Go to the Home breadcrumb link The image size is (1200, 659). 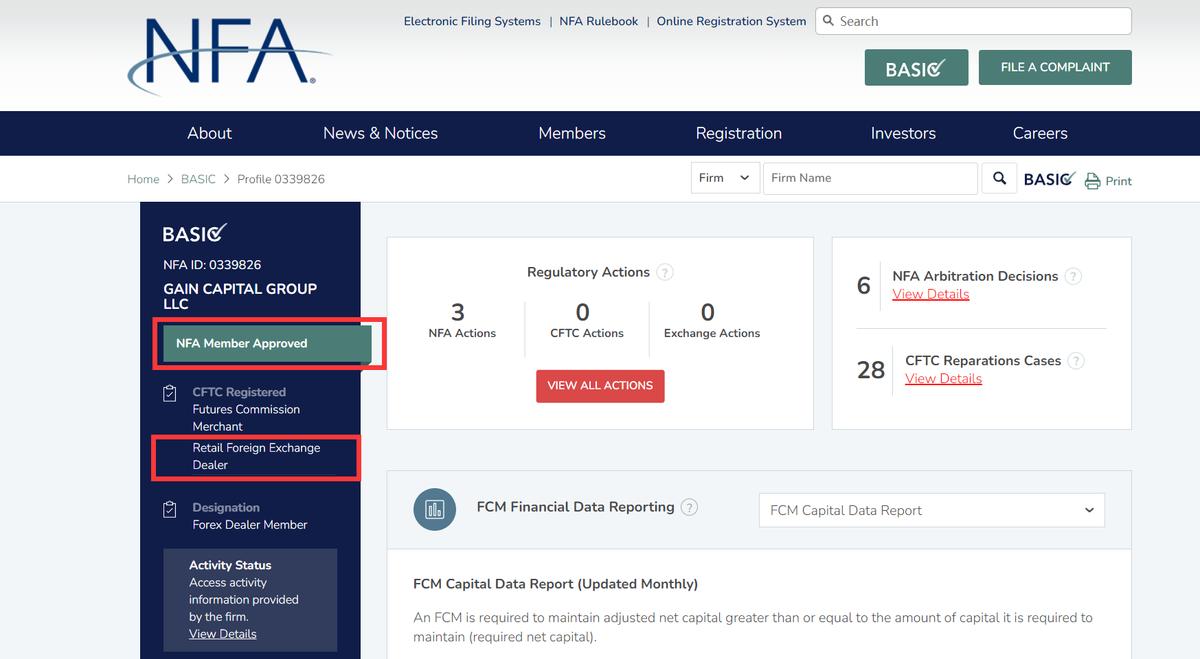click(x=143, y=179)
